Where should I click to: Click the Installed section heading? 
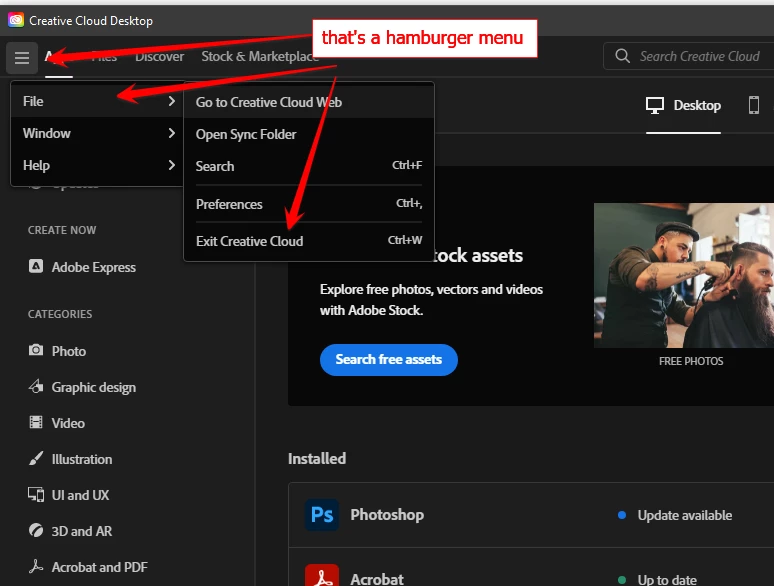[317, 458]
